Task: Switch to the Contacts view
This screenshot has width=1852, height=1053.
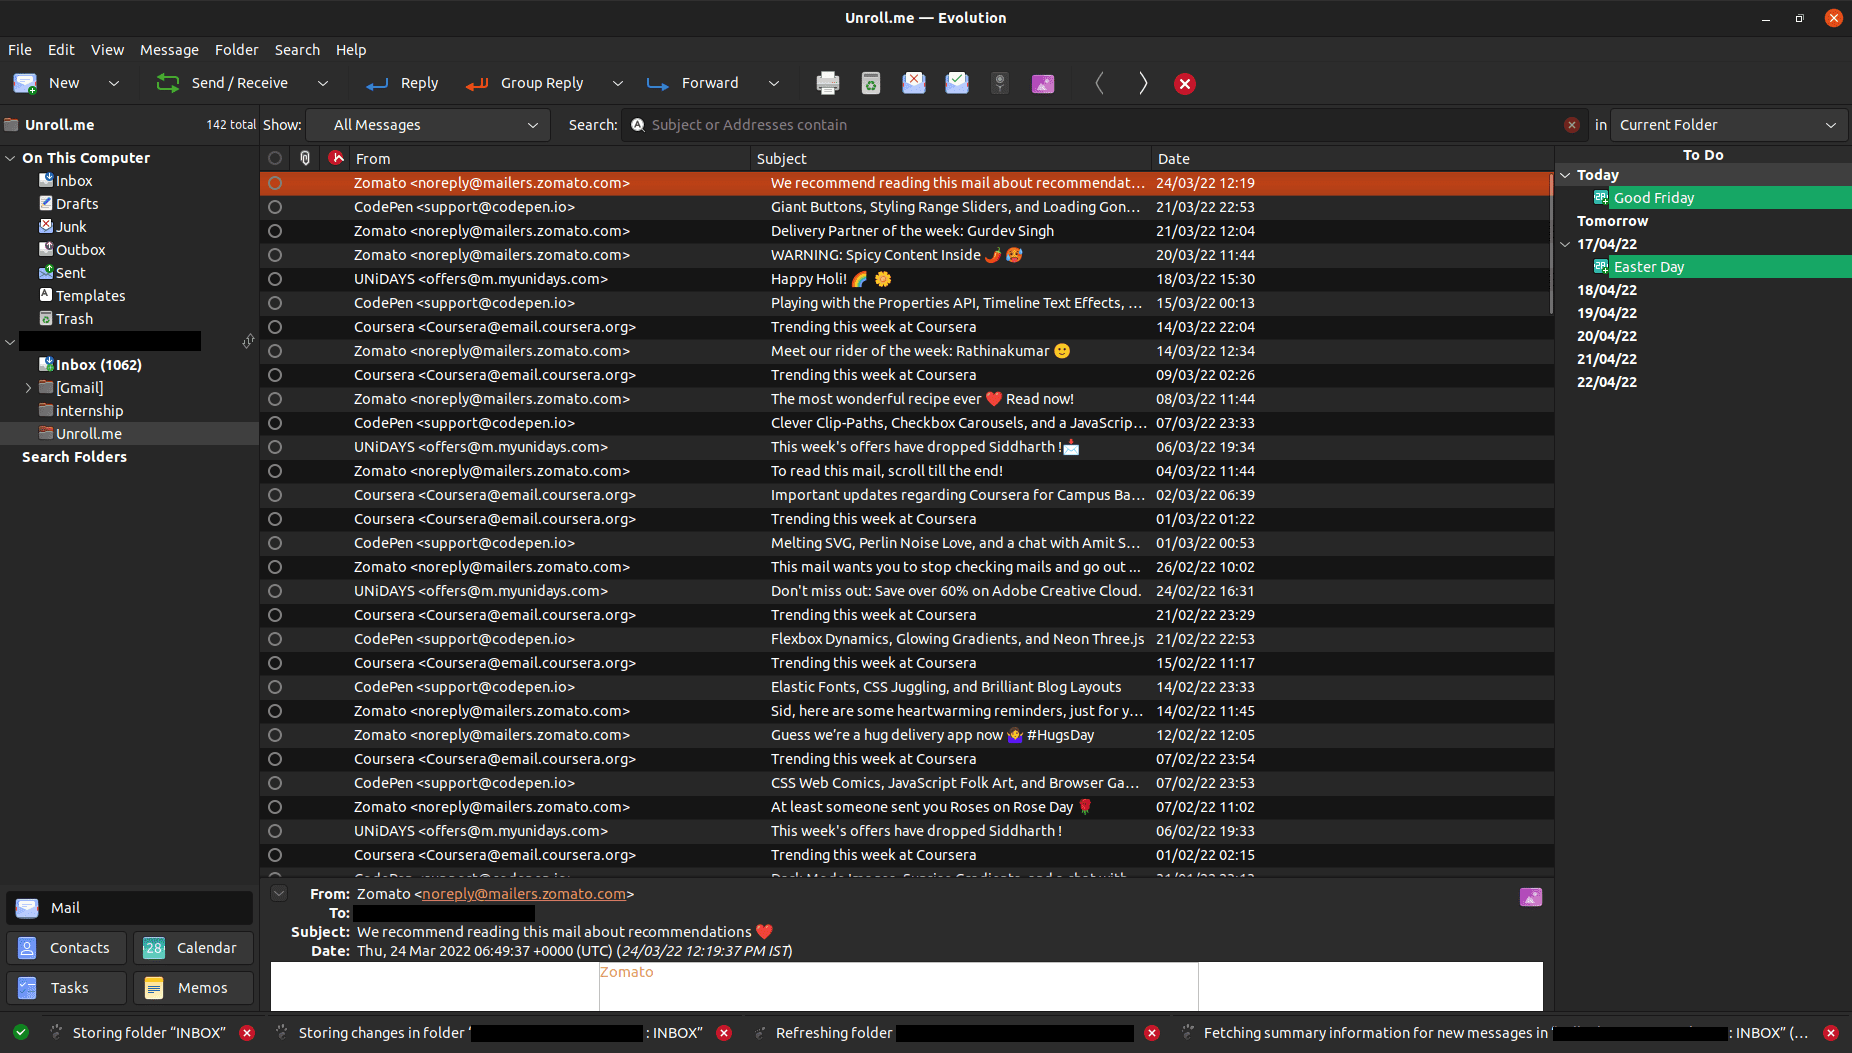Action: [x=66, y=948]
